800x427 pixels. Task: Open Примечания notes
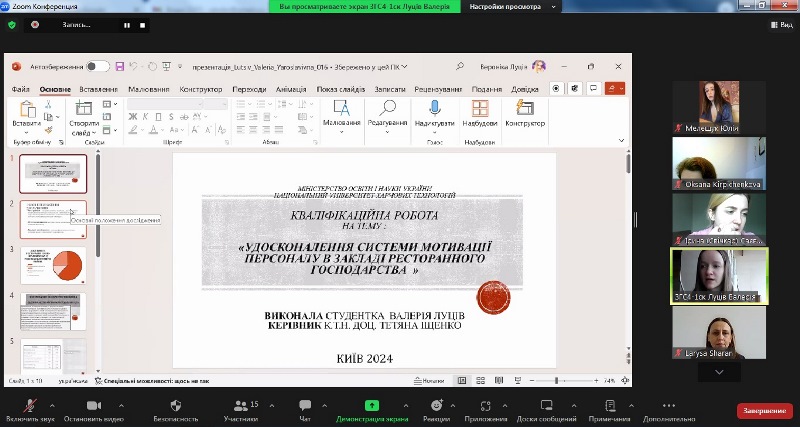pos(610,411)
